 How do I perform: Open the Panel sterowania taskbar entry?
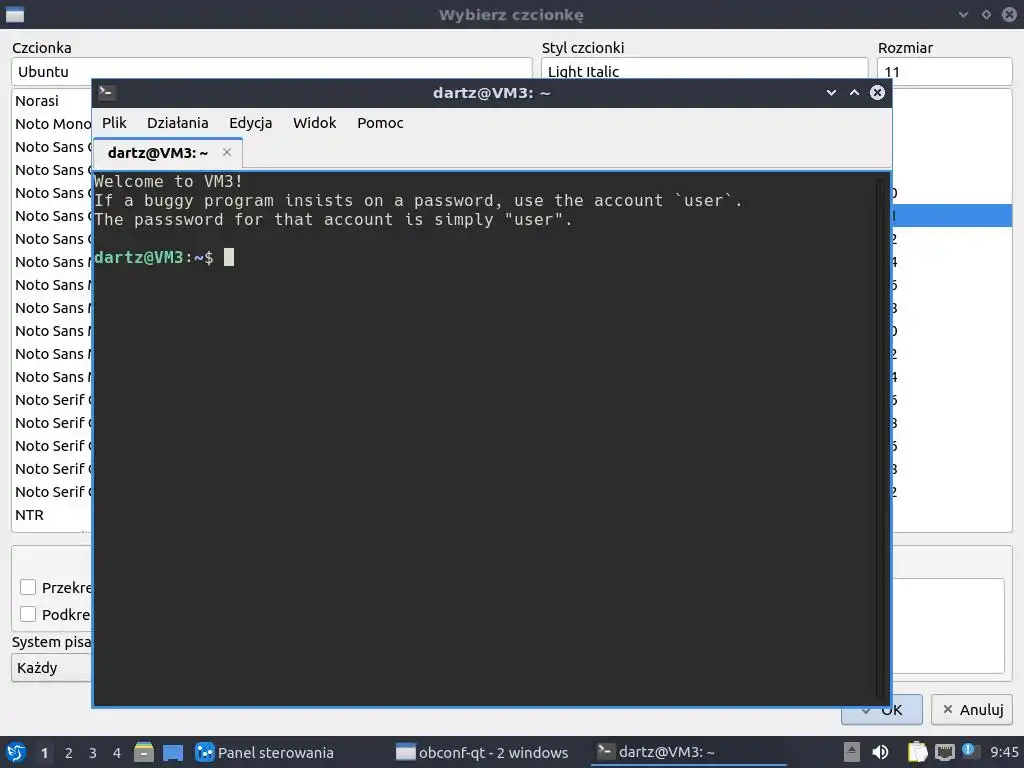pyautogui.click(x=265, y=752)
